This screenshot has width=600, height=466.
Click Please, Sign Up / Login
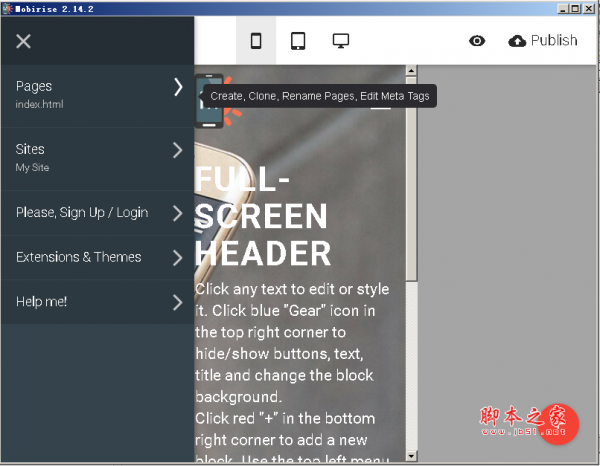pyautogui.click(x=82, y=212)
